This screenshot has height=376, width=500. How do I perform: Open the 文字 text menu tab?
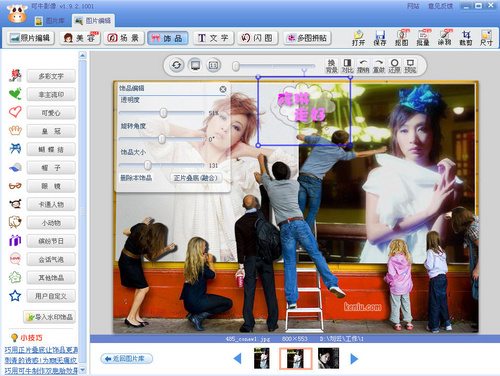214,38
